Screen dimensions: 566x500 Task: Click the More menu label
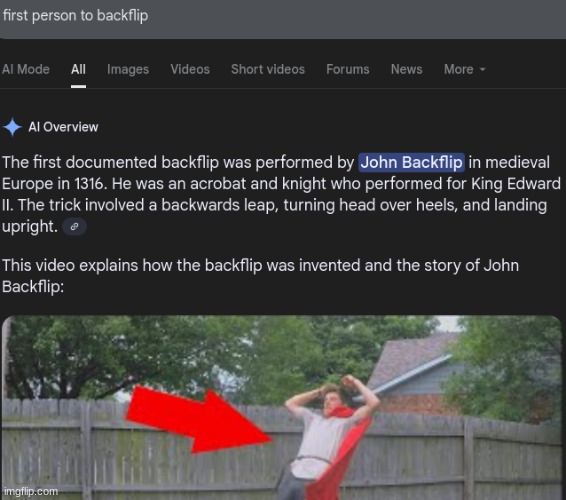458,69
